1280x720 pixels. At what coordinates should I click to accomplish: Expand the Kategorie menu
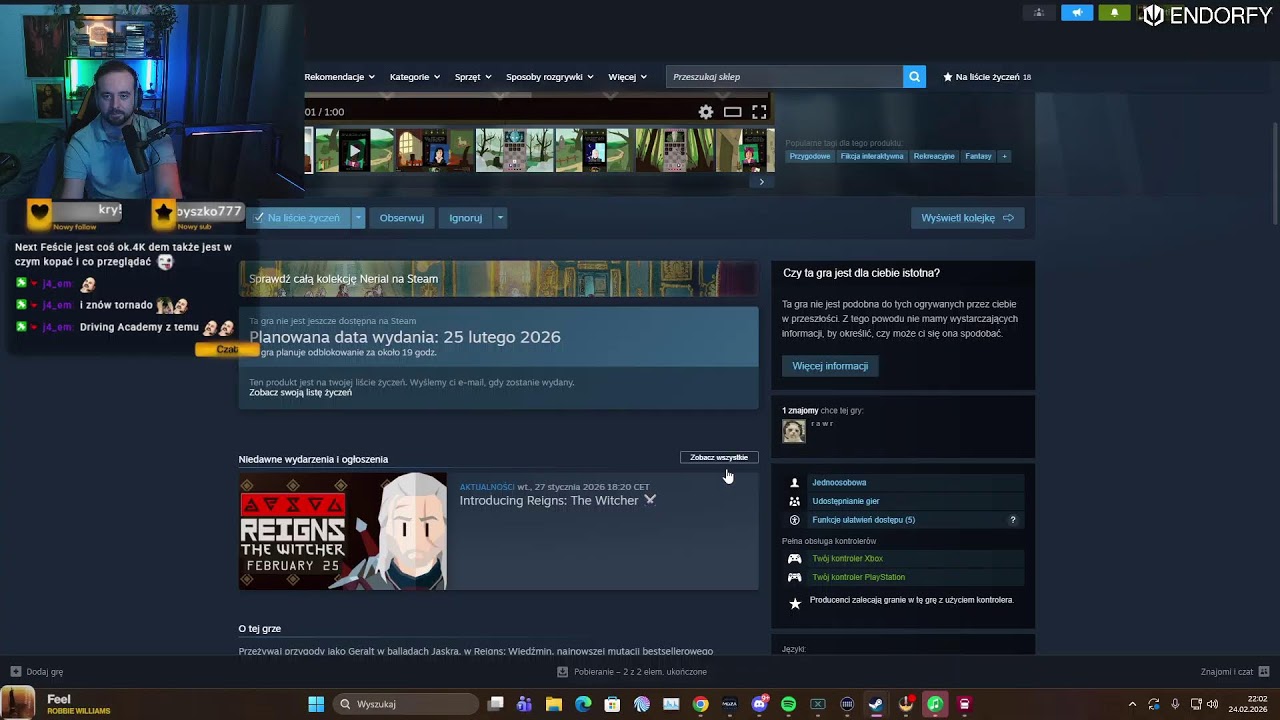(x=415, y=77)
